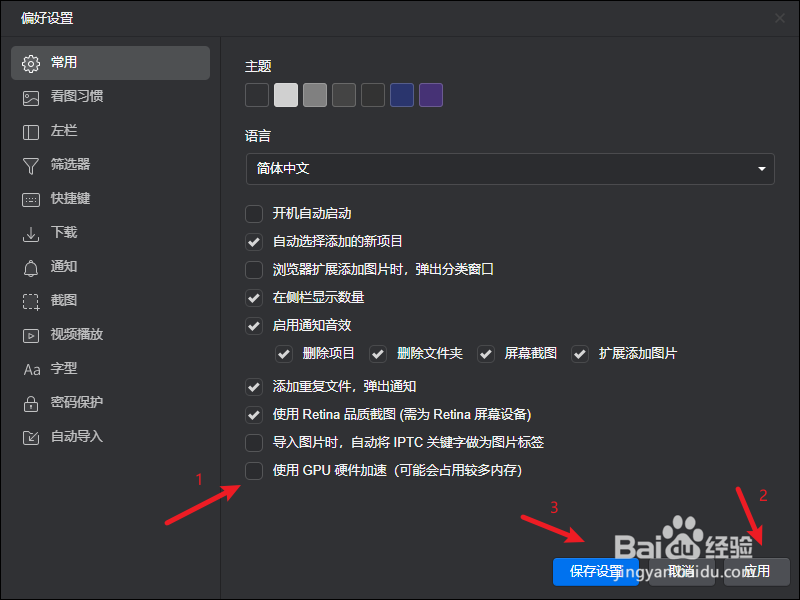Image resolution: width=800 pixels, height=600 pixels.
Task: Uncheck 自动选择添加的新项目
Action: pyautogui.click(x=254, y=242)
